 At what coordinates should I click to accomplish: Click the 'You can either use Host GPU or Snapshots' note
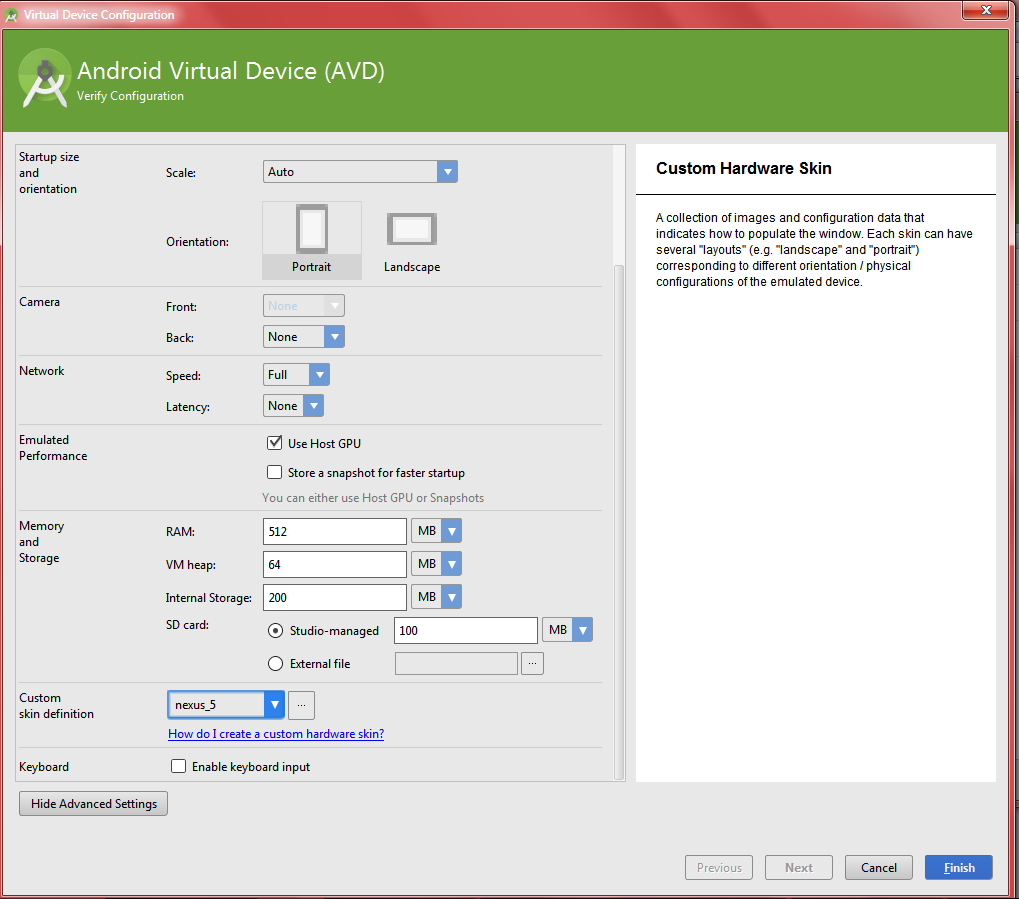(x=373, y=498)
